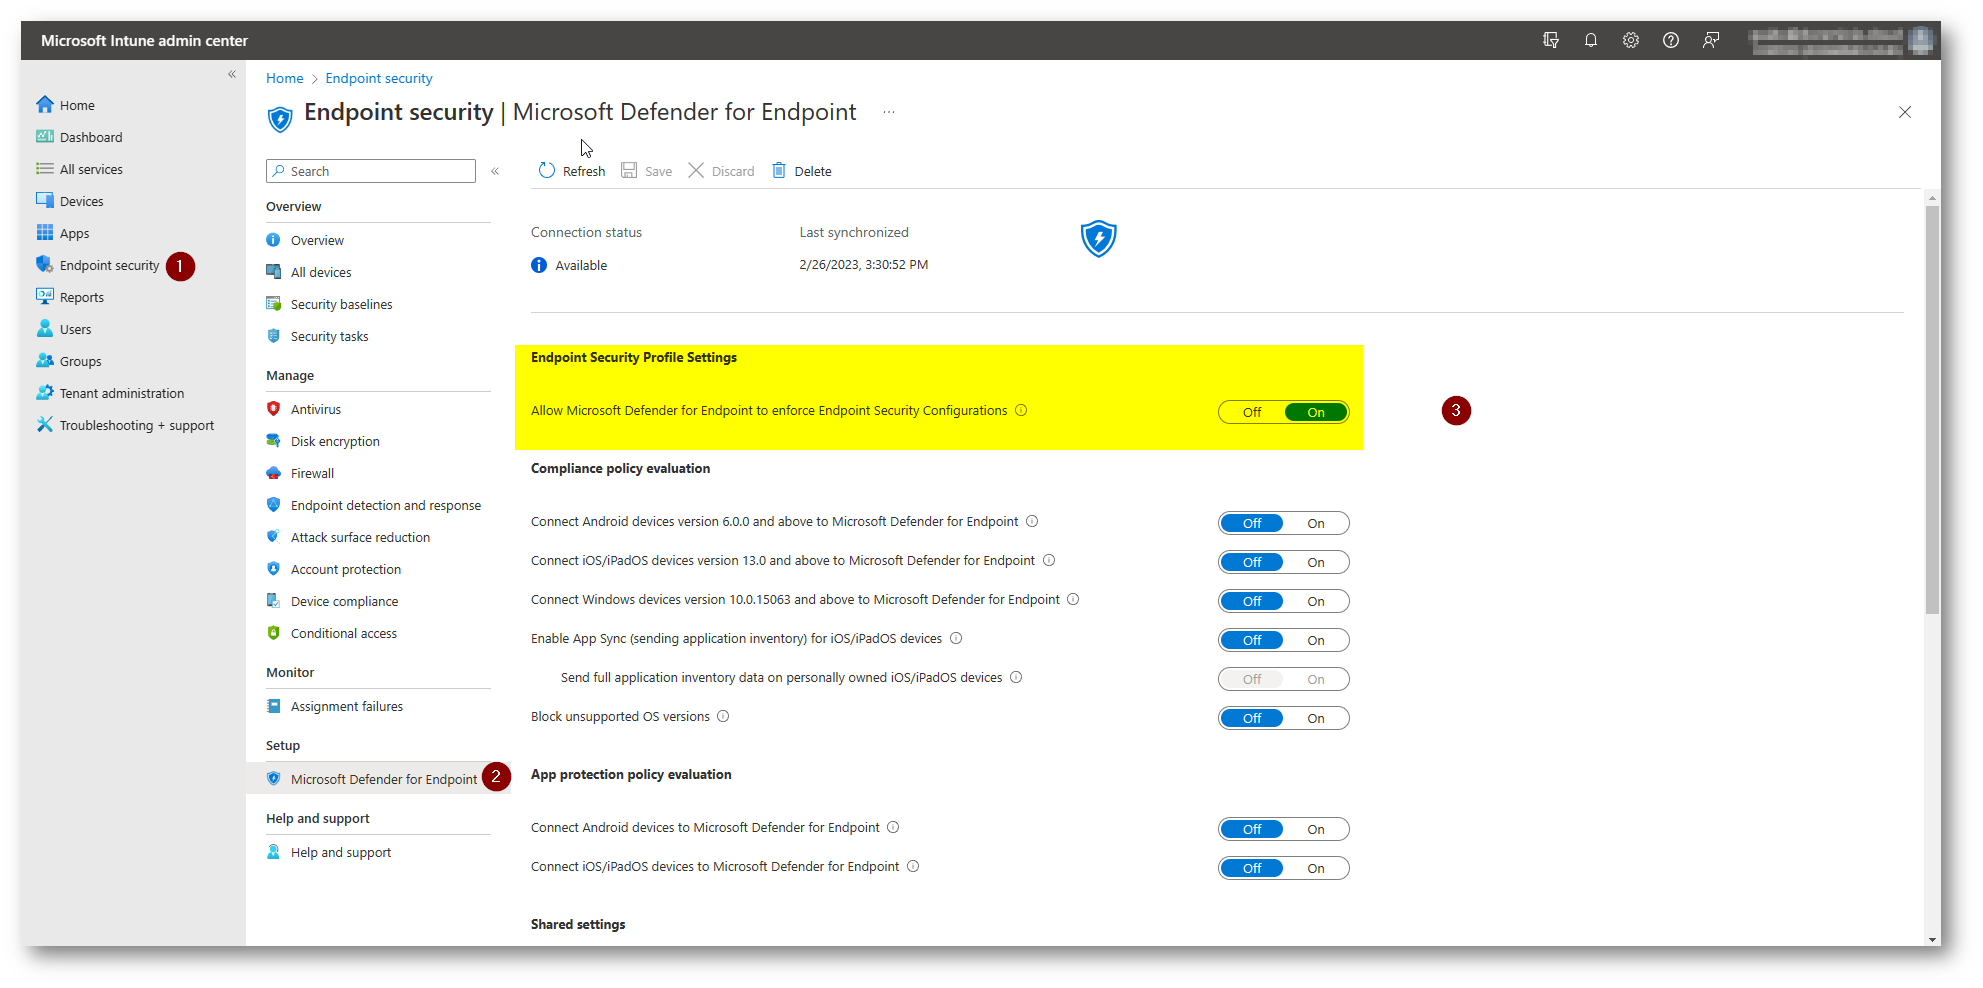1983x988 pixels.
Task: Click info icon for Connect Windows devices version 10.0.15063
Action: point(1073,599)
